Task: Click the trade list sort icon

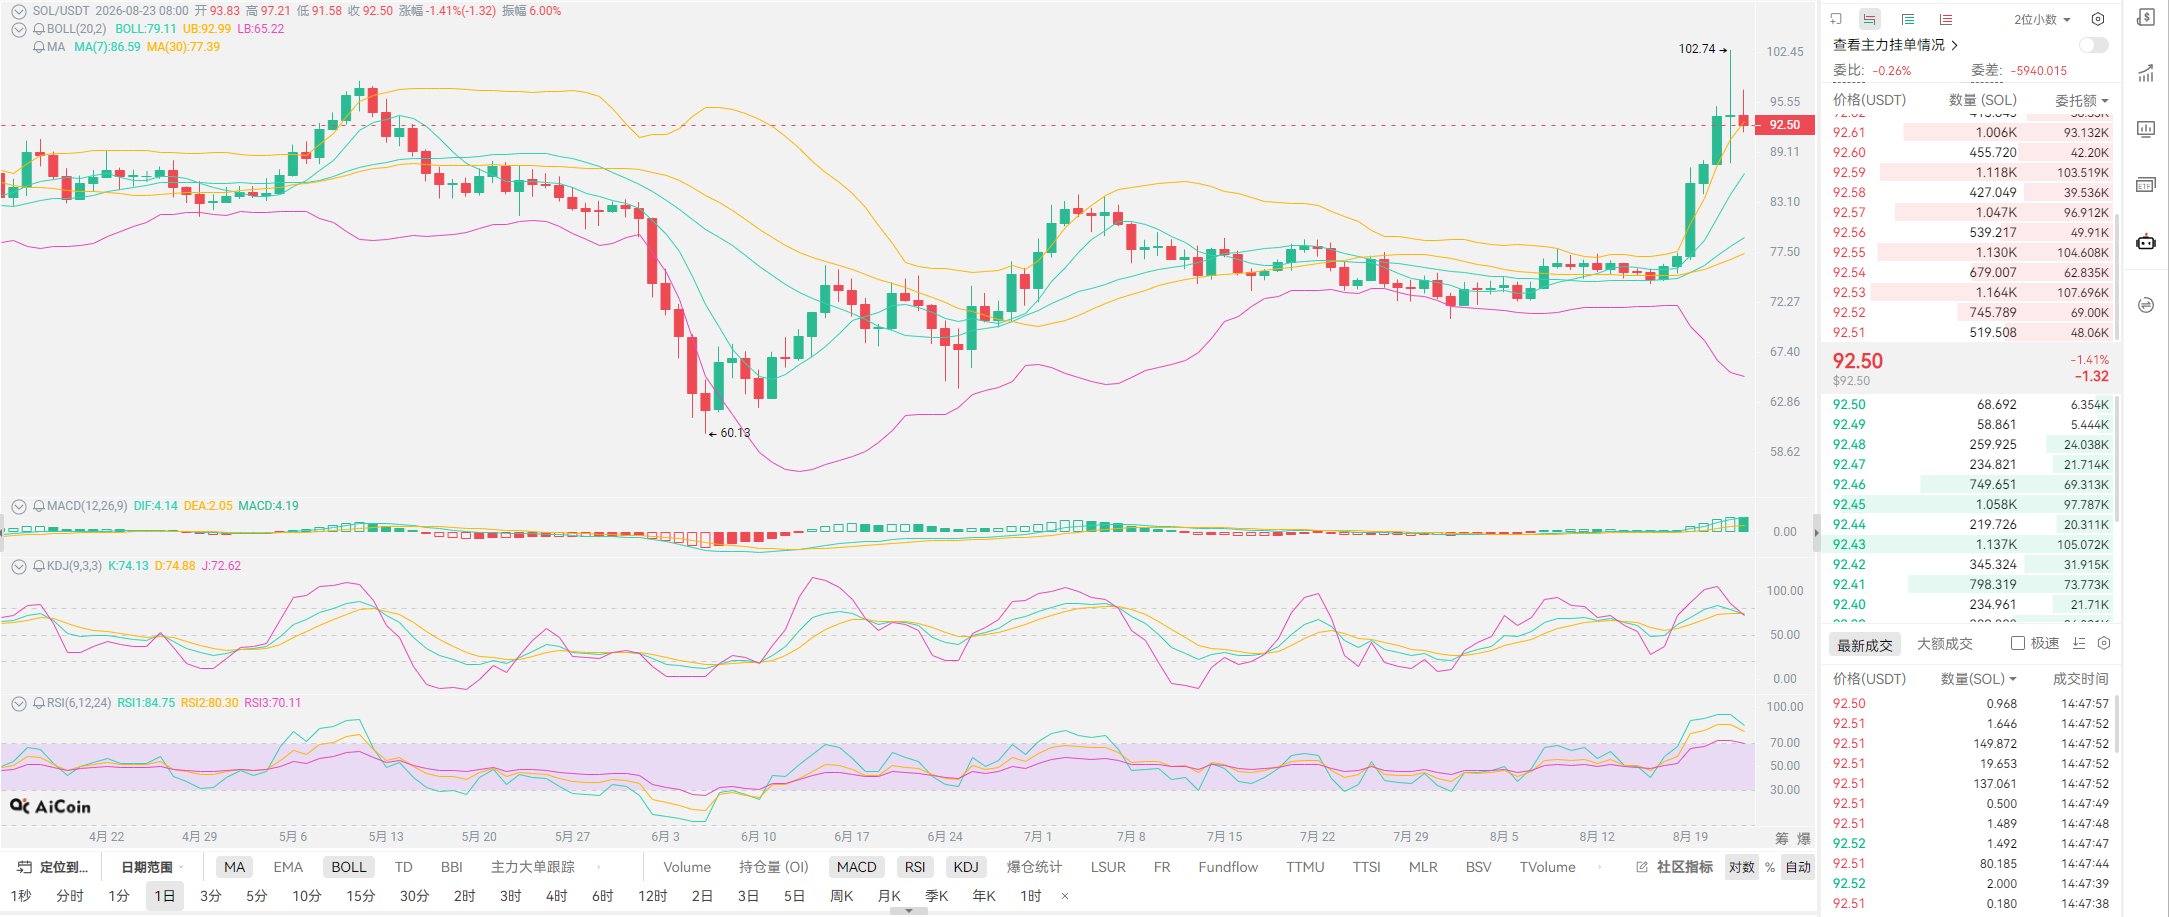Action: click(2079, 643)
